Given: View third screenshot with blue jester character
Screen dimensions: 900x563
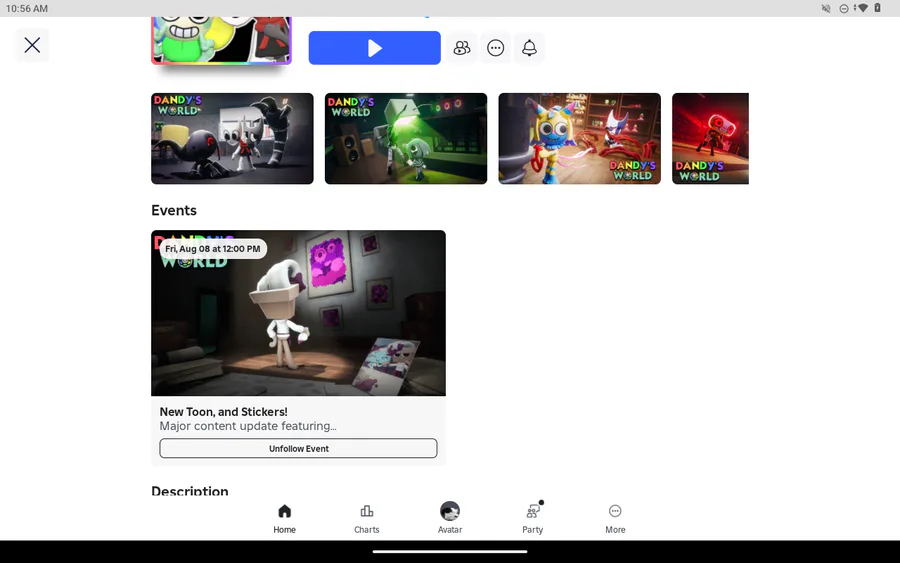Looking at the screenshot, I should (579, 138).
